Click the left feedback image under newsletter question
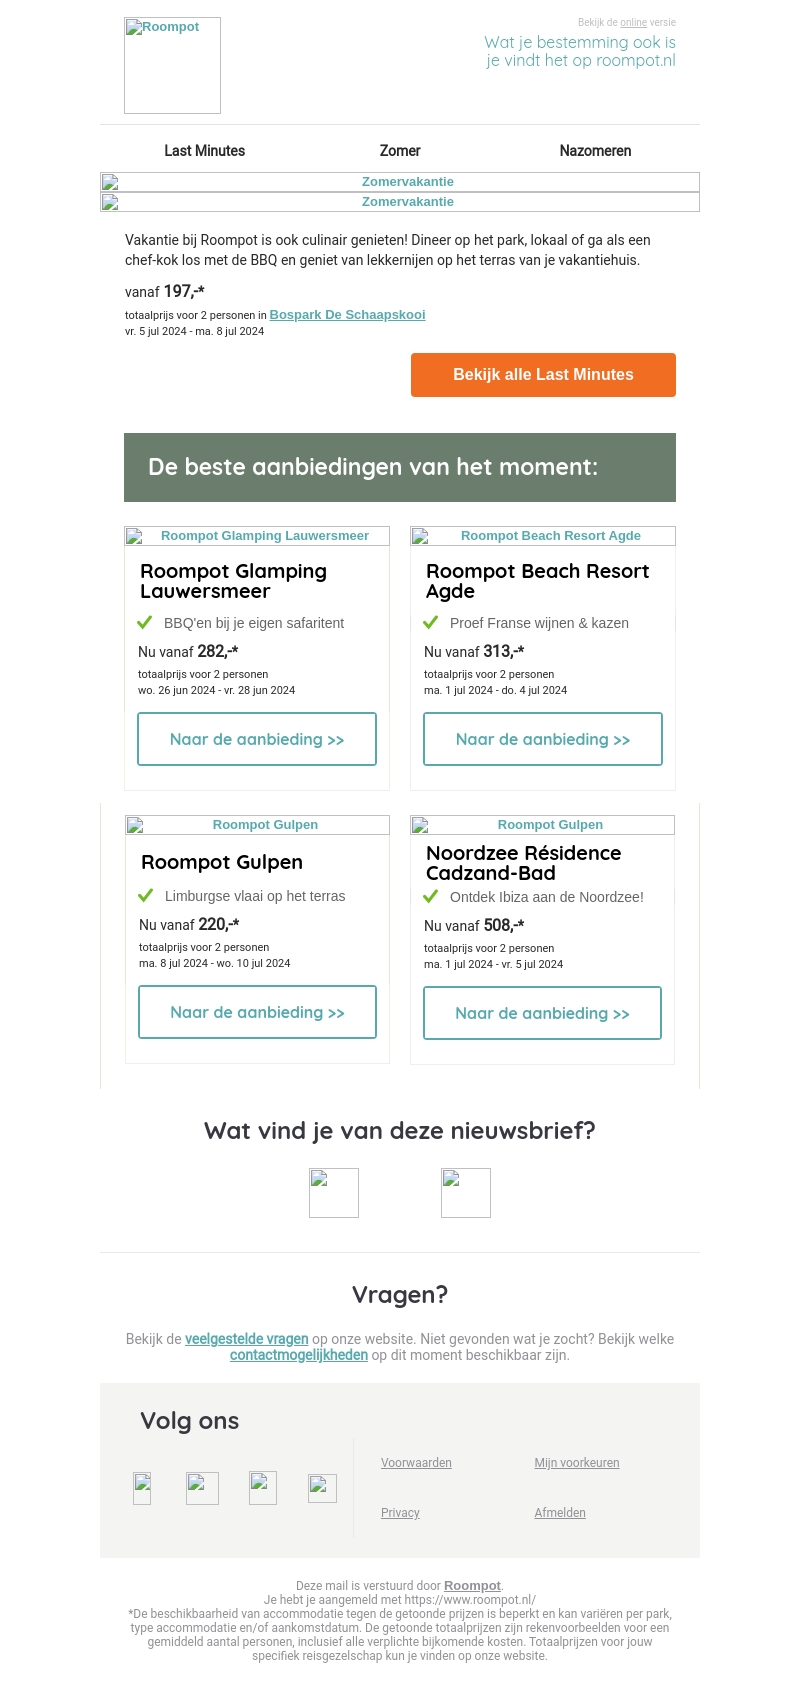Screen dimensions: 800x1707 pyautogui.click(x=334, y=1193)
